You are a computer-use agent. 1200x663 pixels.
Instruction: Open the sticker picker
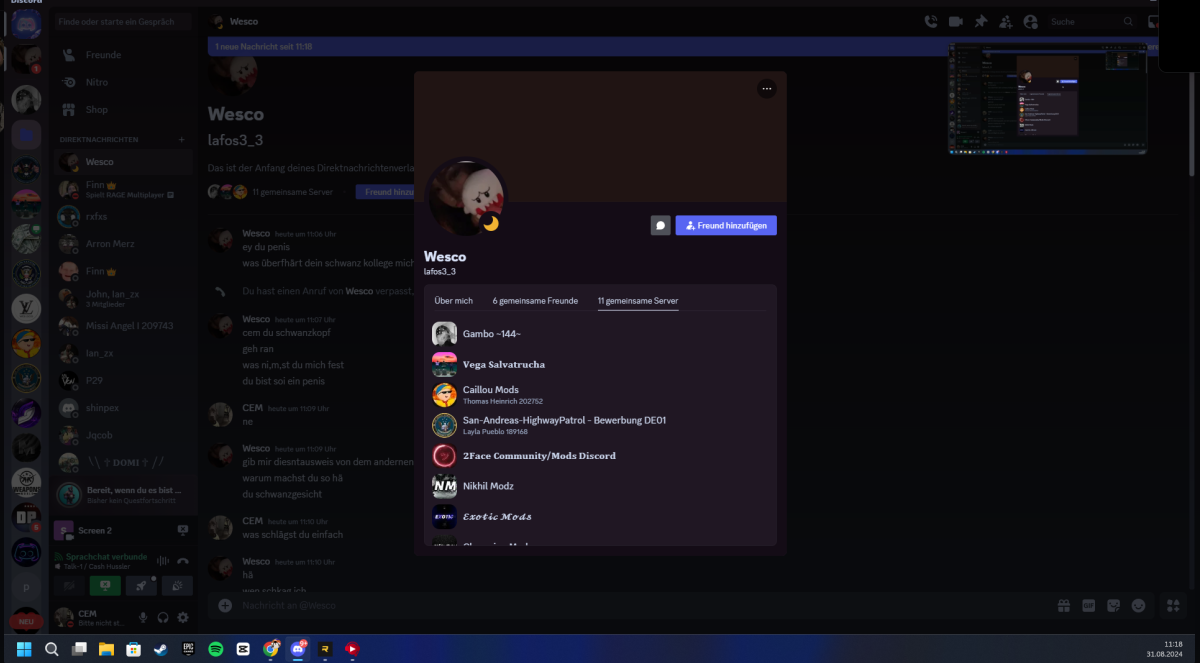coord(1114,605)
